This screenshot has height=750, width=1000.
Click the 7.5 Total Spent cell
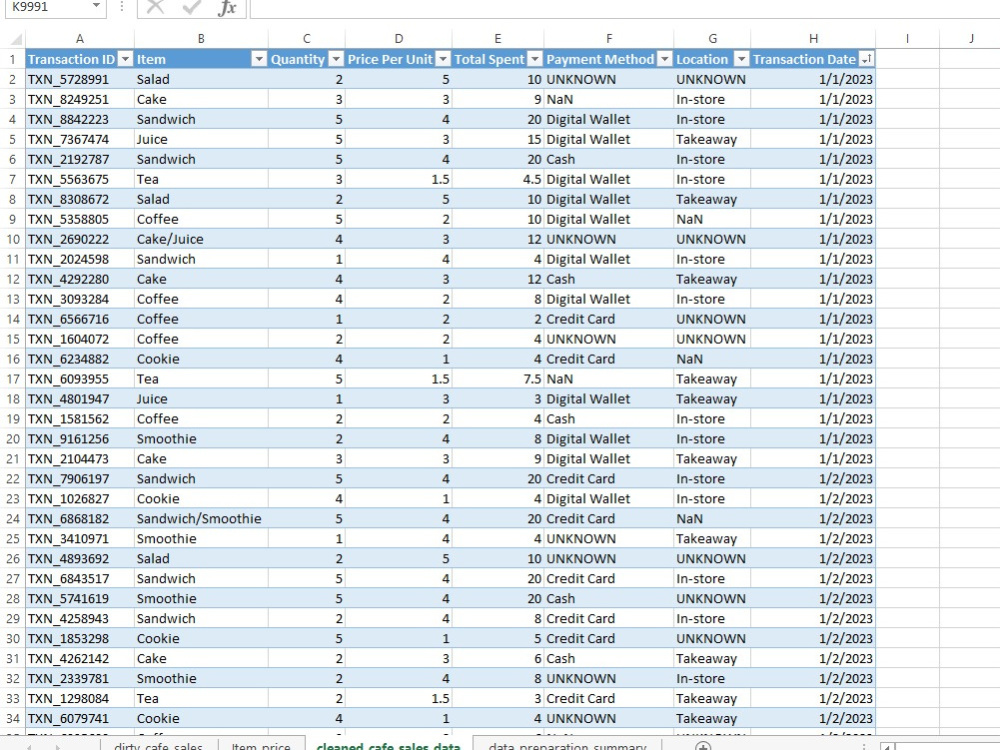coord(497,379)
